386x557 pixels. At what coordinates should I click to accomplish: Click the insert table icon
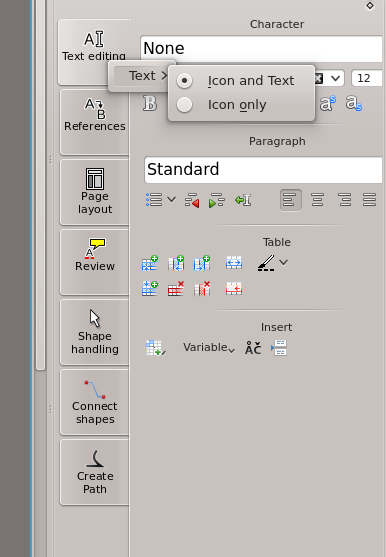155,348
